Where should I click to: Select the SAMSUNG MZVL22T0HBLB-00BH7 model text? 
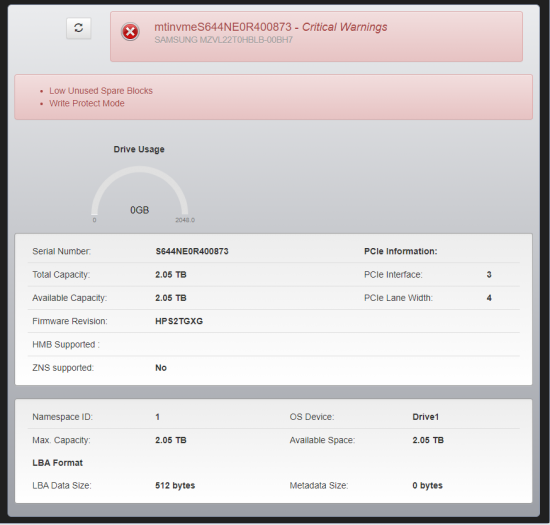pyautogui.click(x=223, y=40)
